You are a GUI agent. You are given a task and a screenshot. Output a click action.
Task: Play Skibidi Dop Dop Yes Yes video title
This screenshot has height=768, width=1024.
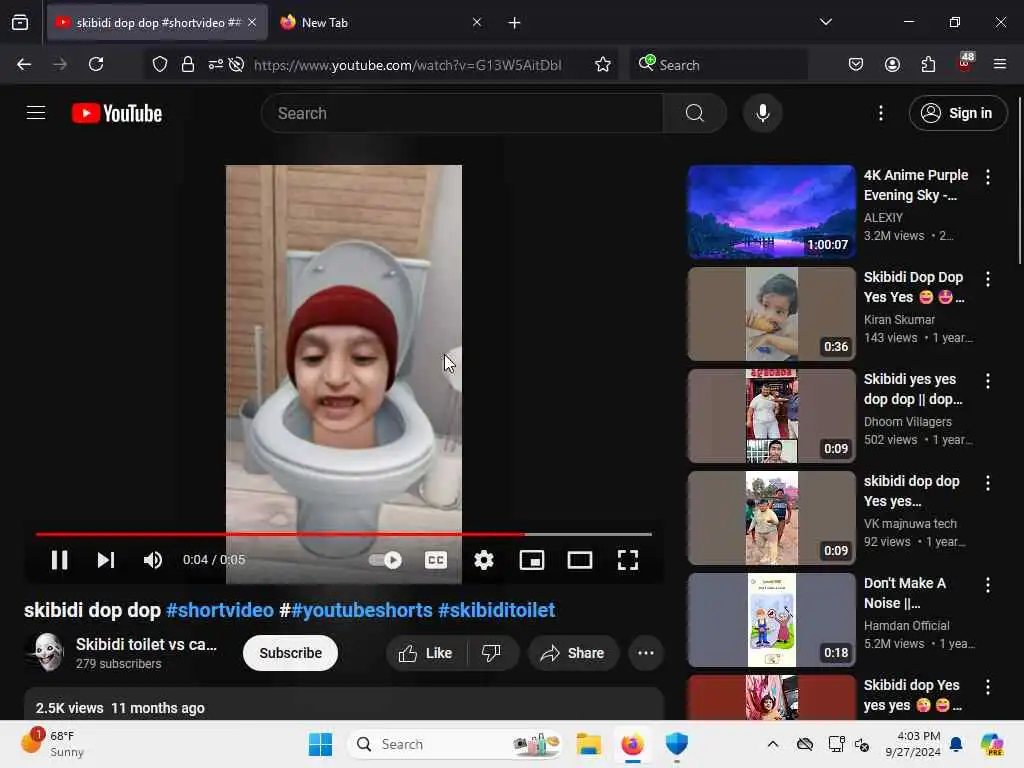(914, 287)
